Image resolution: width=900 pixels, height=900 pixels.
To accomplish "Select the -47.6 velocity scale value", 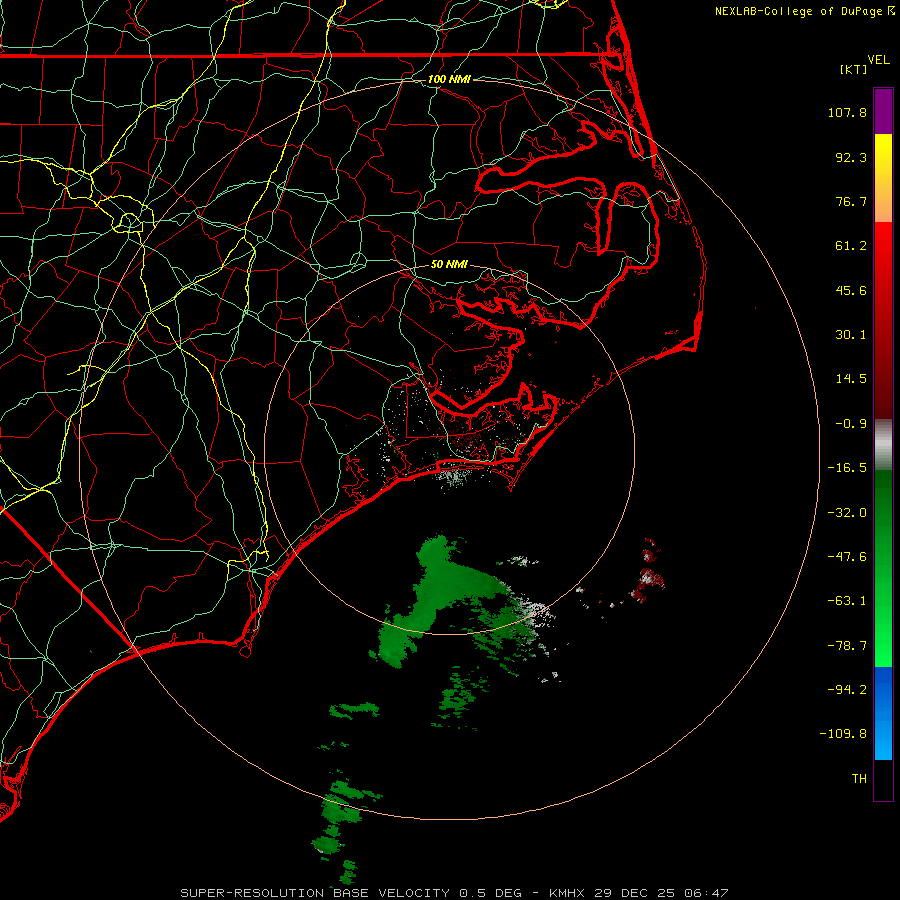I will (x=847, y=557).
